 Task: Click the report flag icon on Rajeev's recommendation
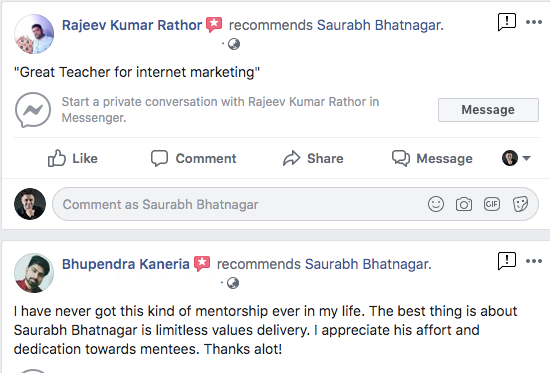[x=507, y=22]
